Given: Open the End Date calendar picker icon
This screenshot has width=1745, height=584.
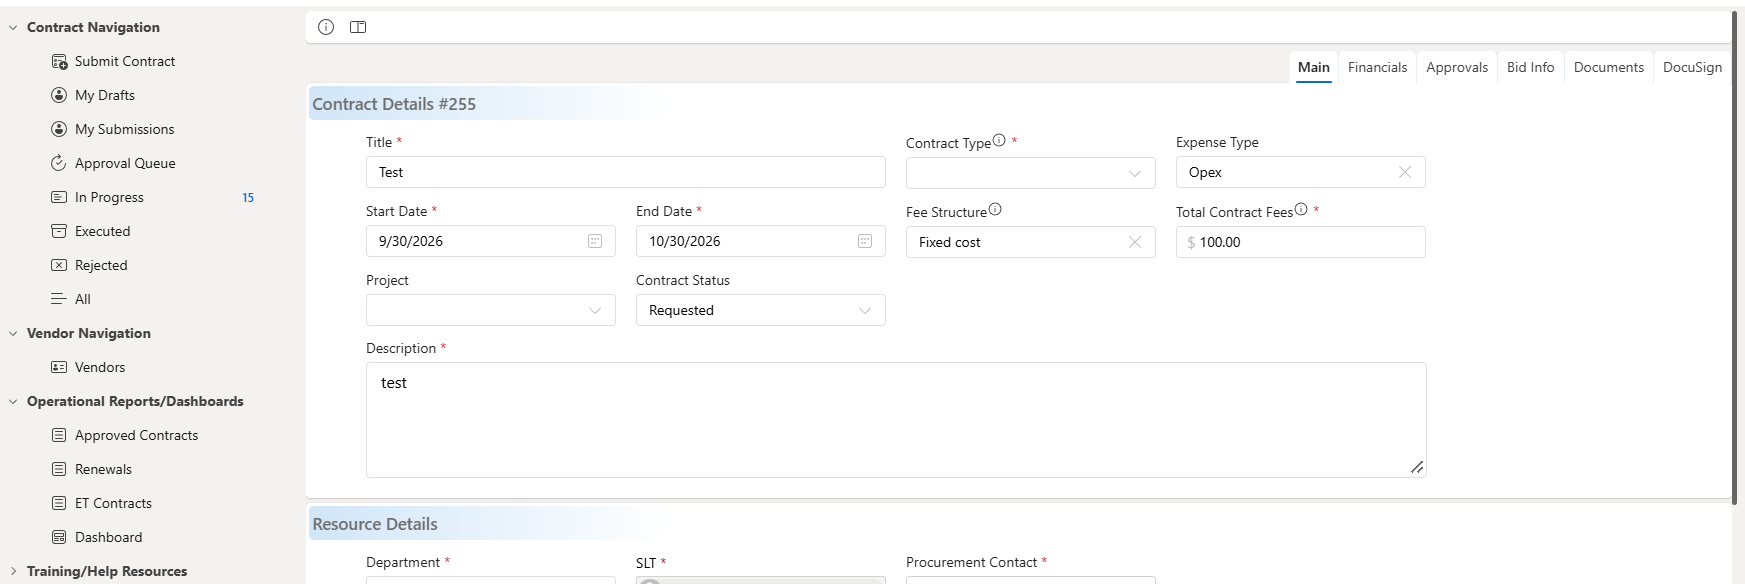Looking at the screenshot, I should point(865,241).
